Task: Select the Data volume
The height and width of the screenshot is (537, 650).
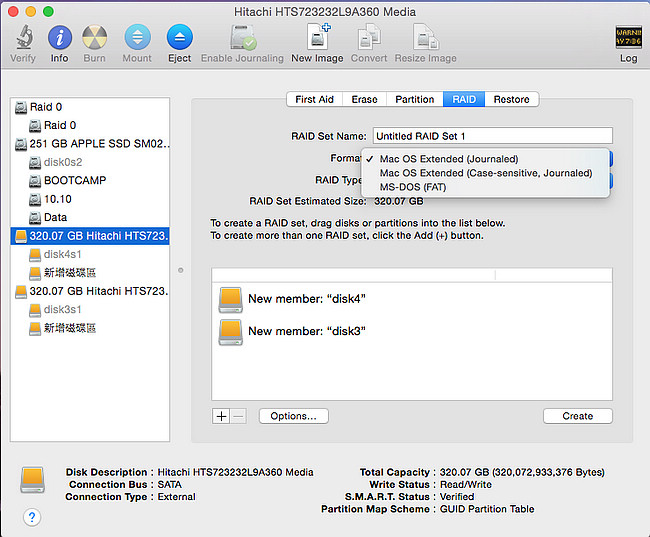Action: point(90,217)
